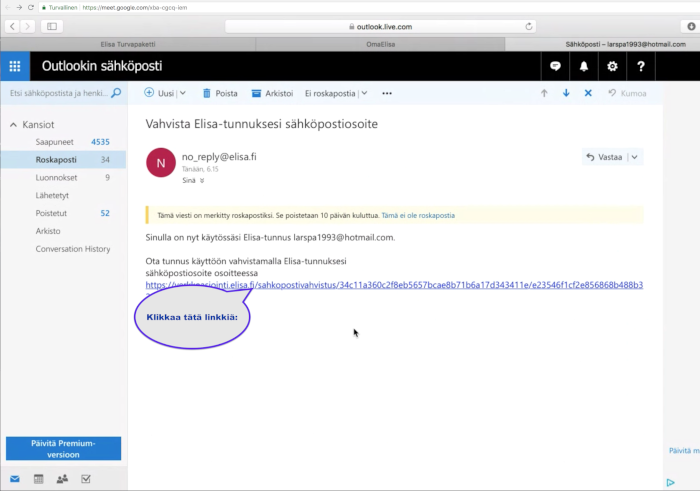
Task: Expand the Vastaa reply options dropdown
Action: [635, 157]
